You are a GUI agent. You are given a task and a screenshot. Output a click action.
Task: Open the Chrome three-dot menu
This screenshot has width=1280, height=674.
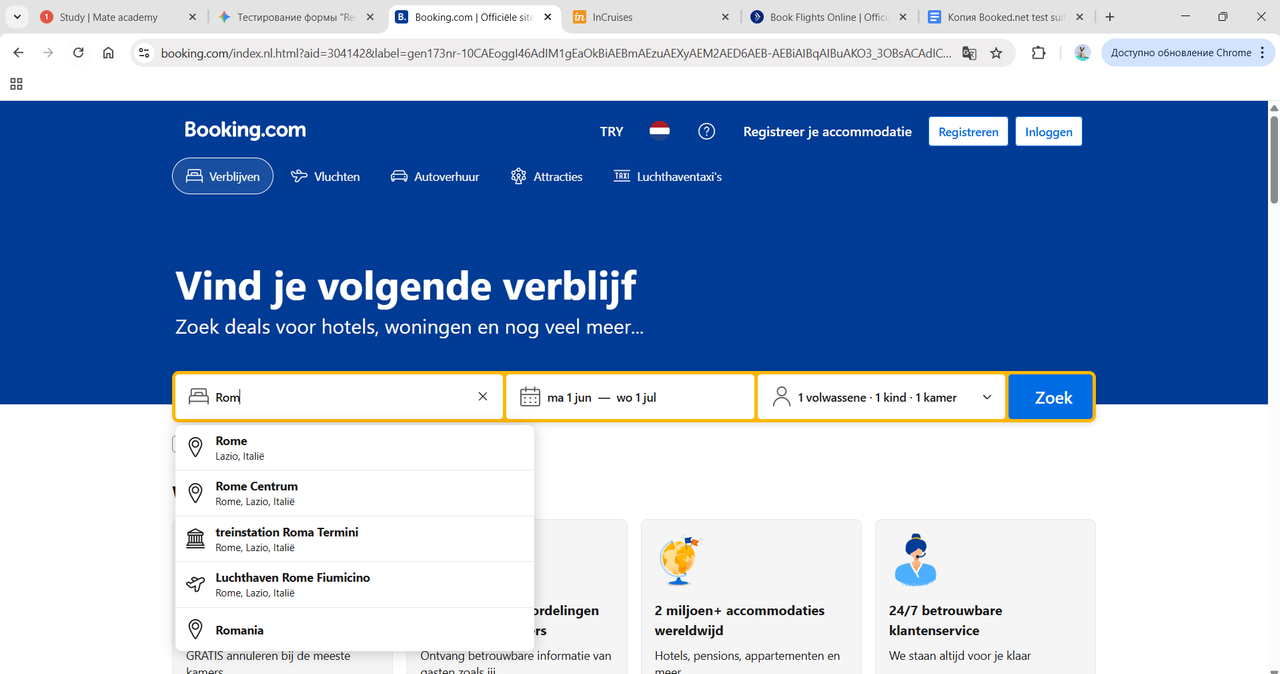click(x=1262, y=53)
